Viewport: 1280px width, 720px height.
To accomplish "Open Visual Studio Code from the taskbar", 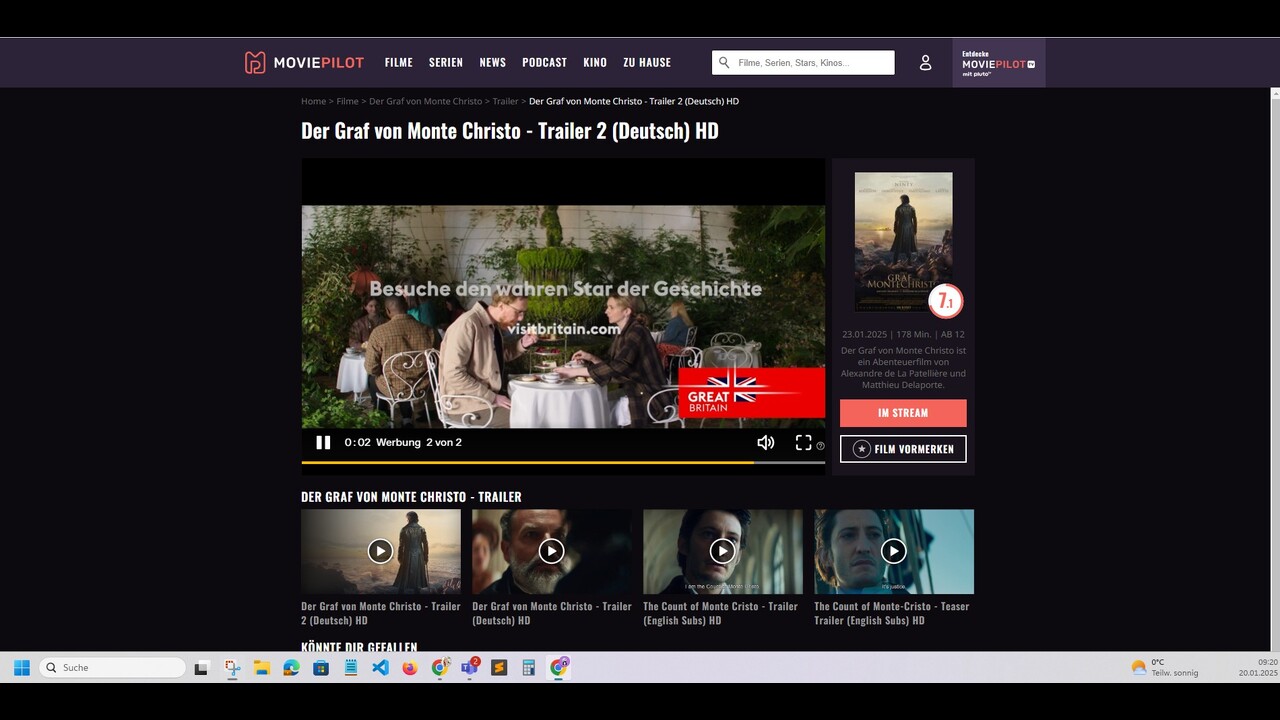I will 380,667.
